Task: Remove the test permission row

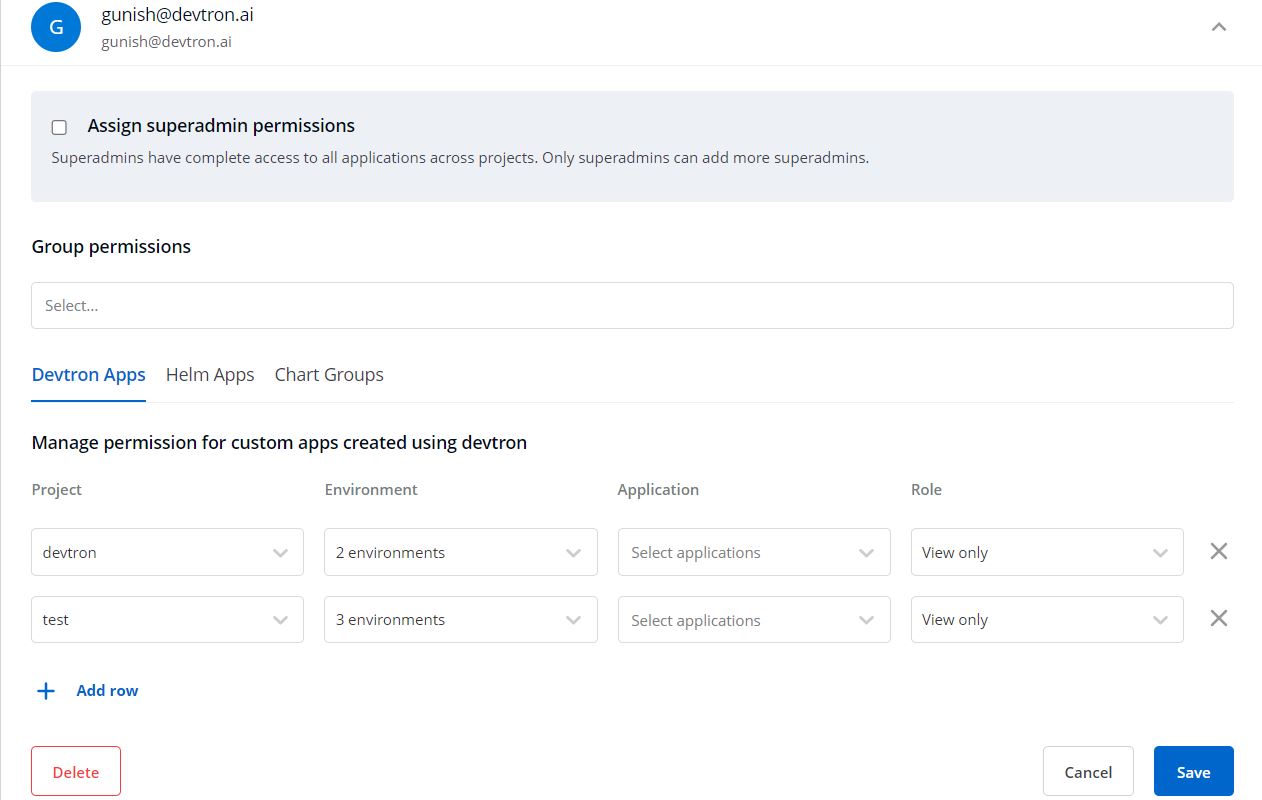Action: coord(1218,618)
